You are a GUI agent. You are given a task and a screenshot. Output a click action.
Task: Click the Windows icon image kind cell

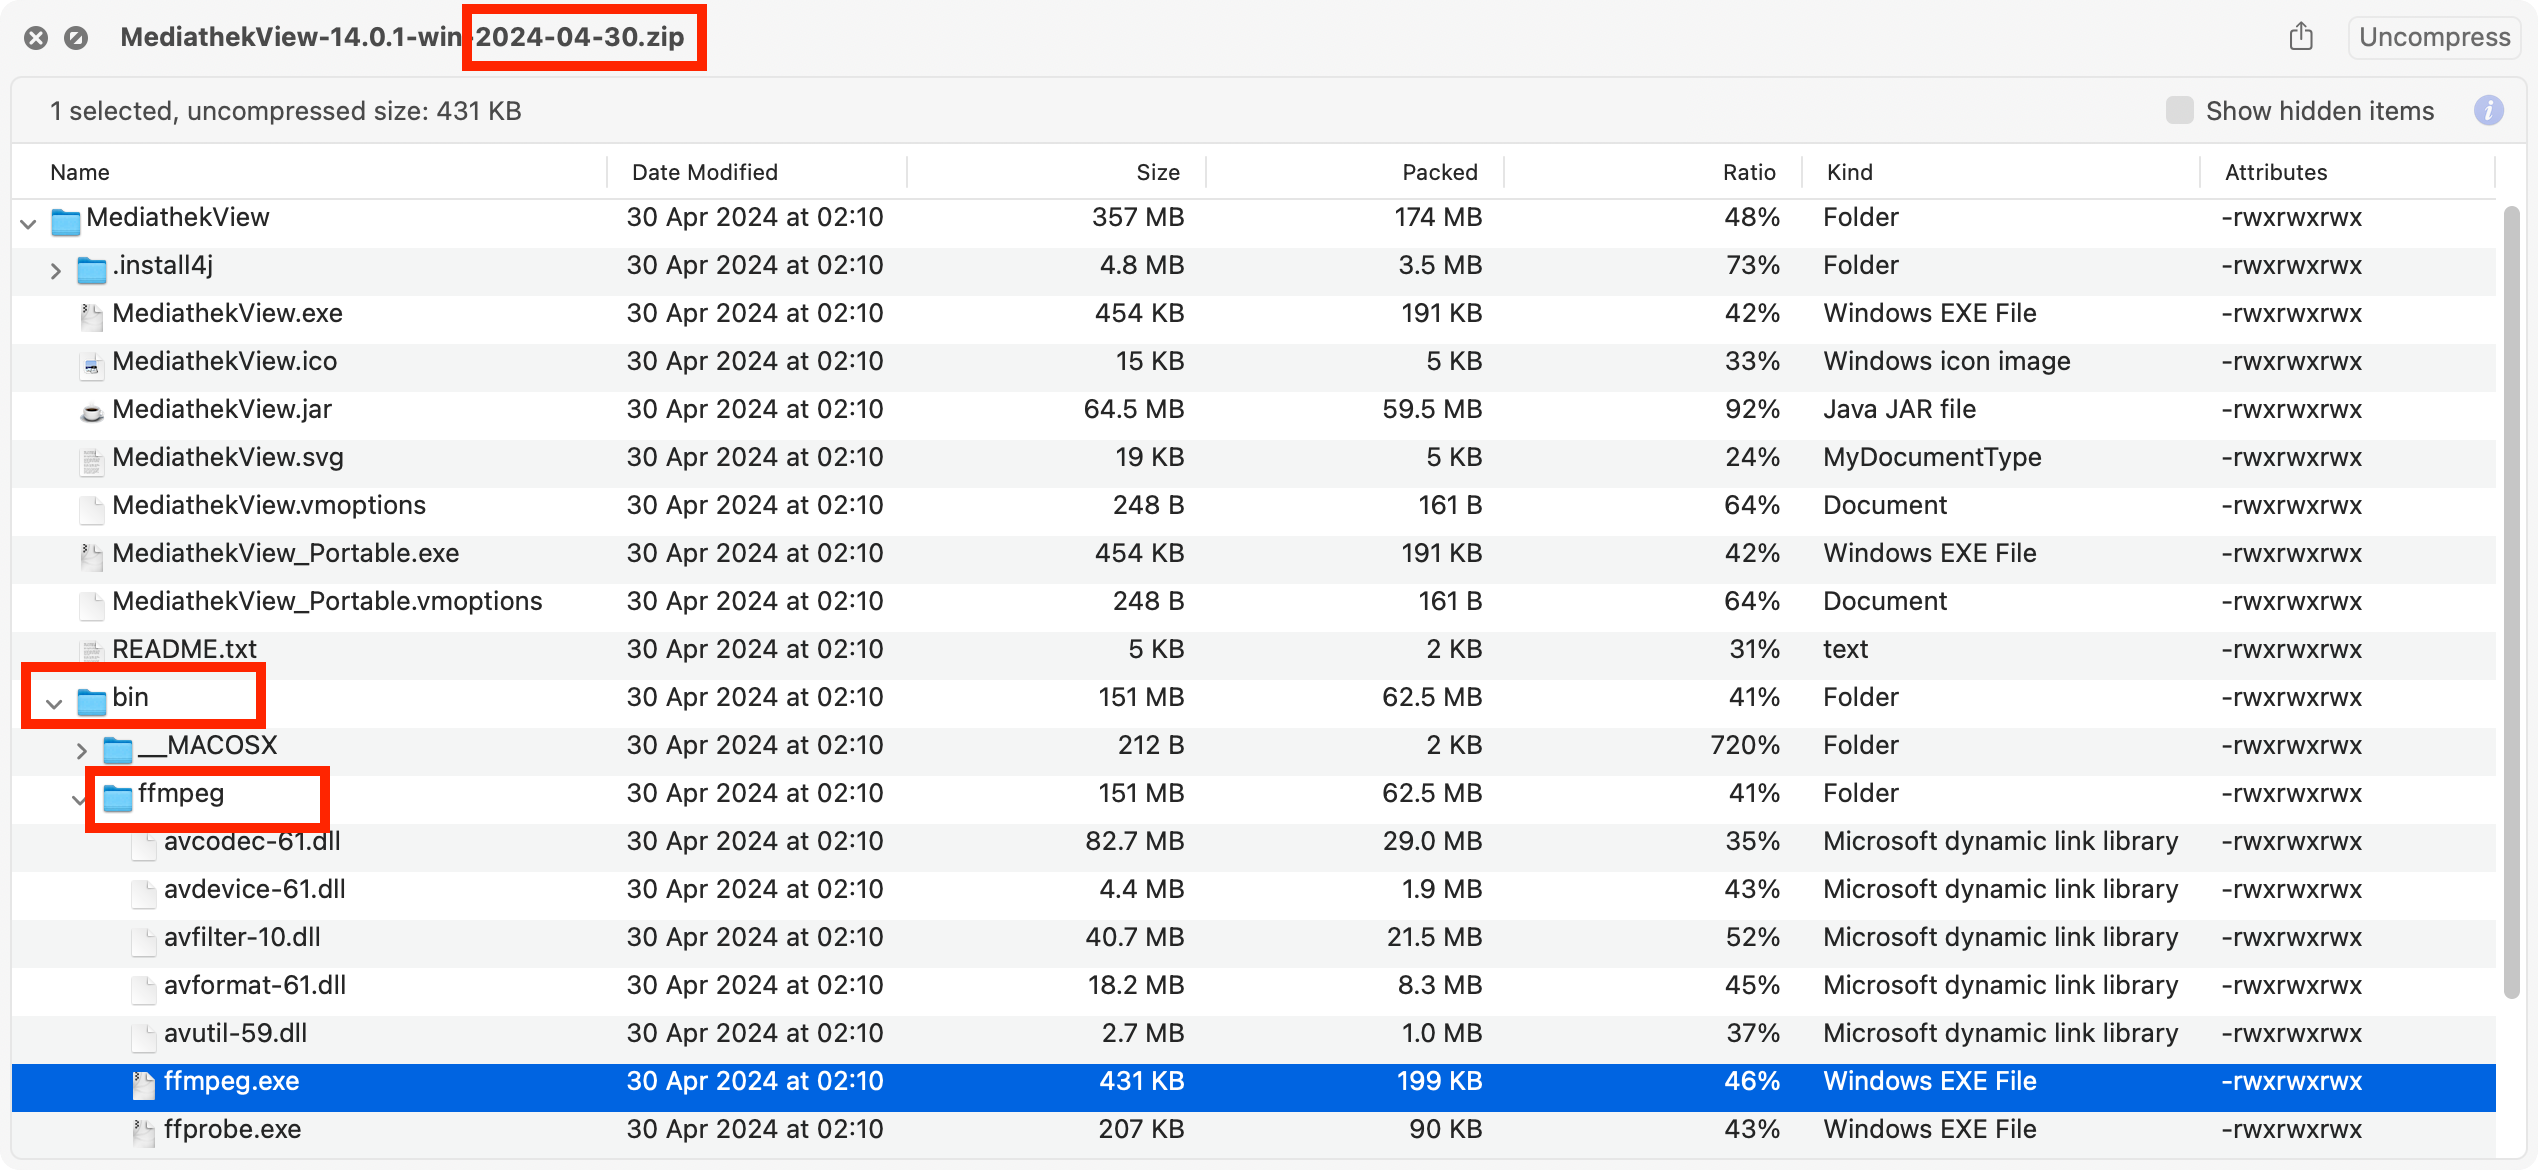[x=1946, y=361]
